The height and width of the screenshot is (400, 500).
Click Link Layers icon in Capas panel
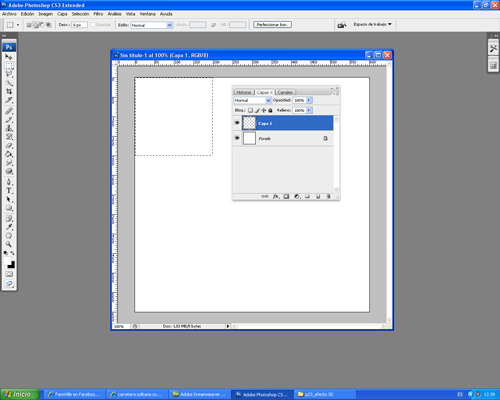[265, 197]
